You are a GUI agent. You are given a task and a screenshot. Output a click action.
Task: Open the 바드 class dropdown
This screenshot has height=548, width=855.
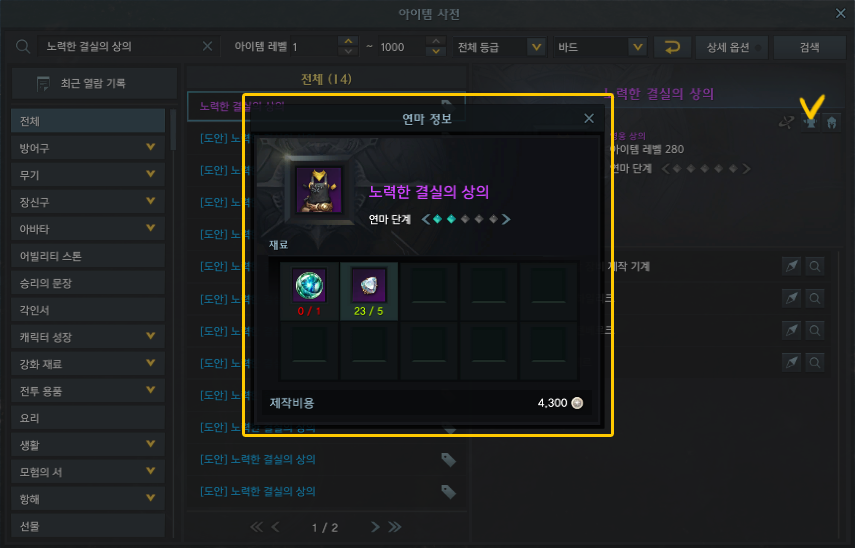600,47
